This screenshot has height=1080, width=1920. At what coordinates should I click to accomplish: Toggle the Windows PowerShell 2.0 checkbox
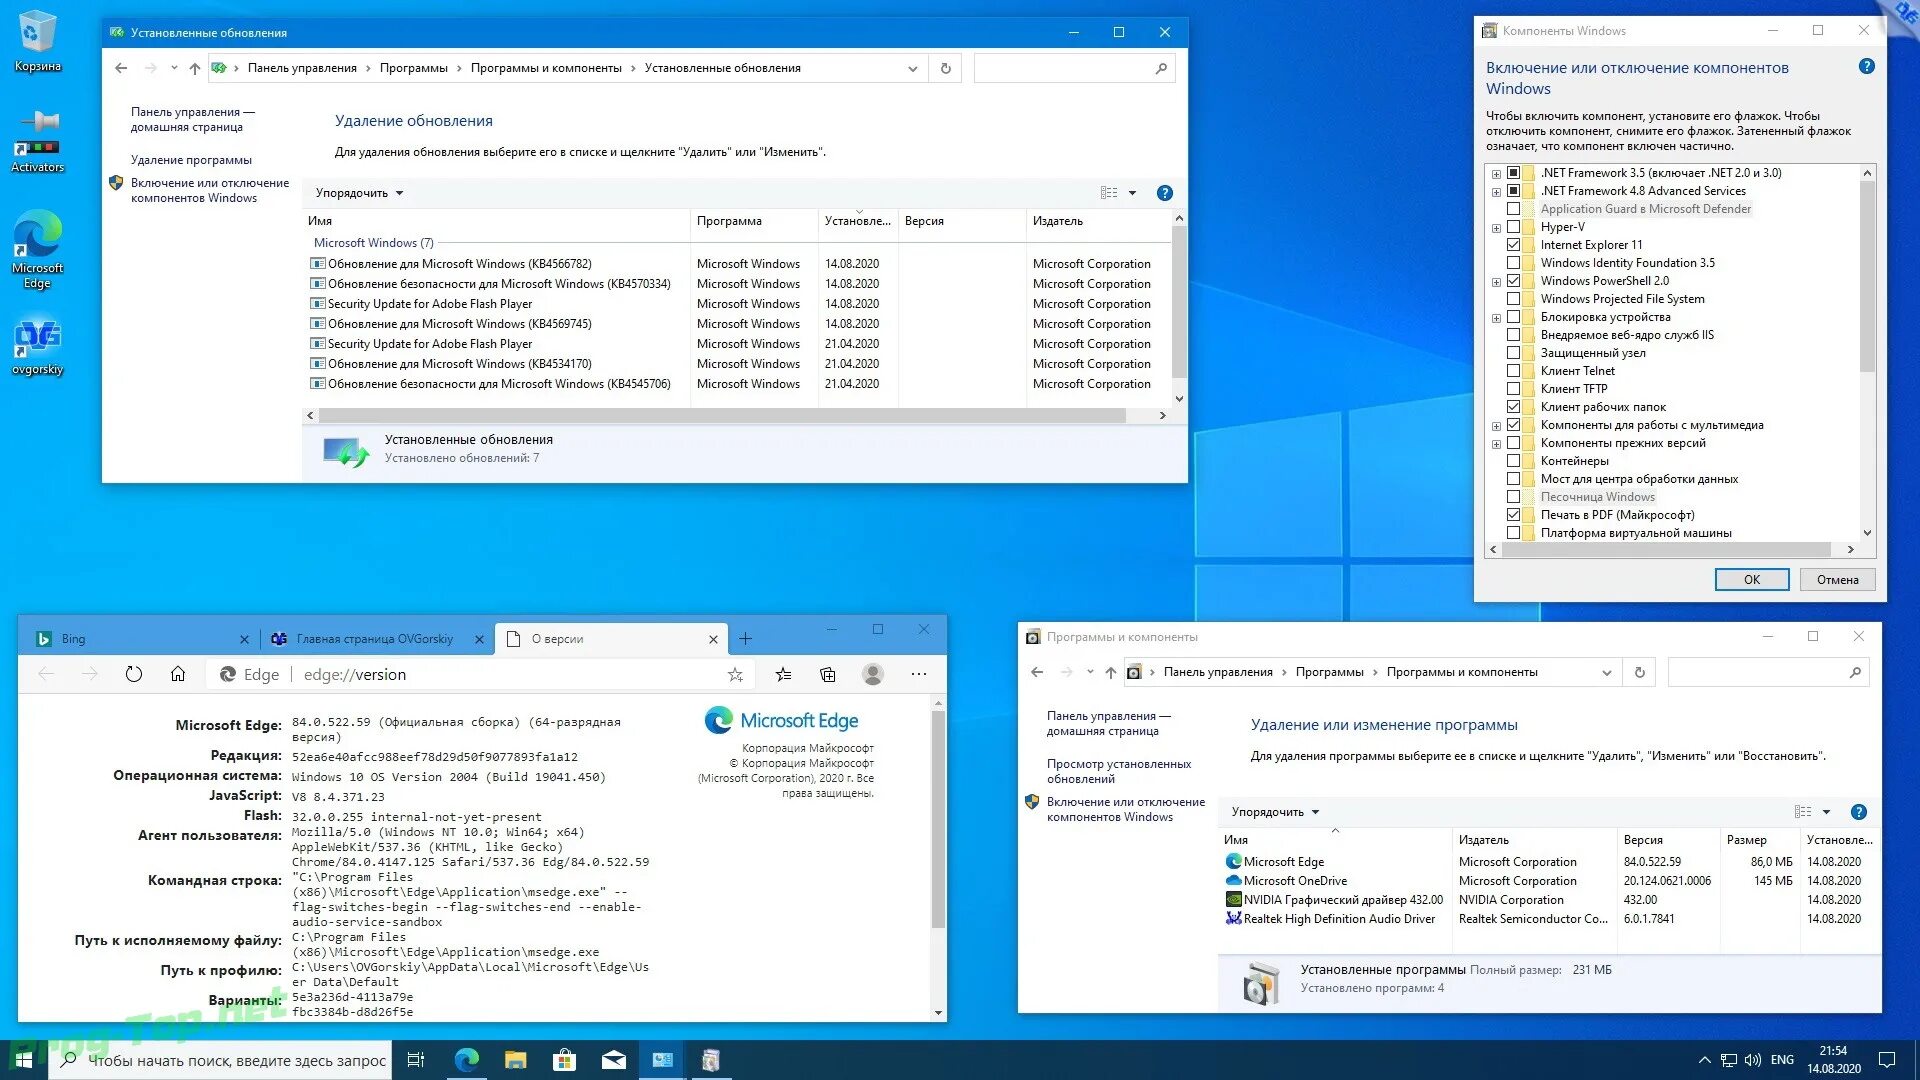pos(1513,281)
